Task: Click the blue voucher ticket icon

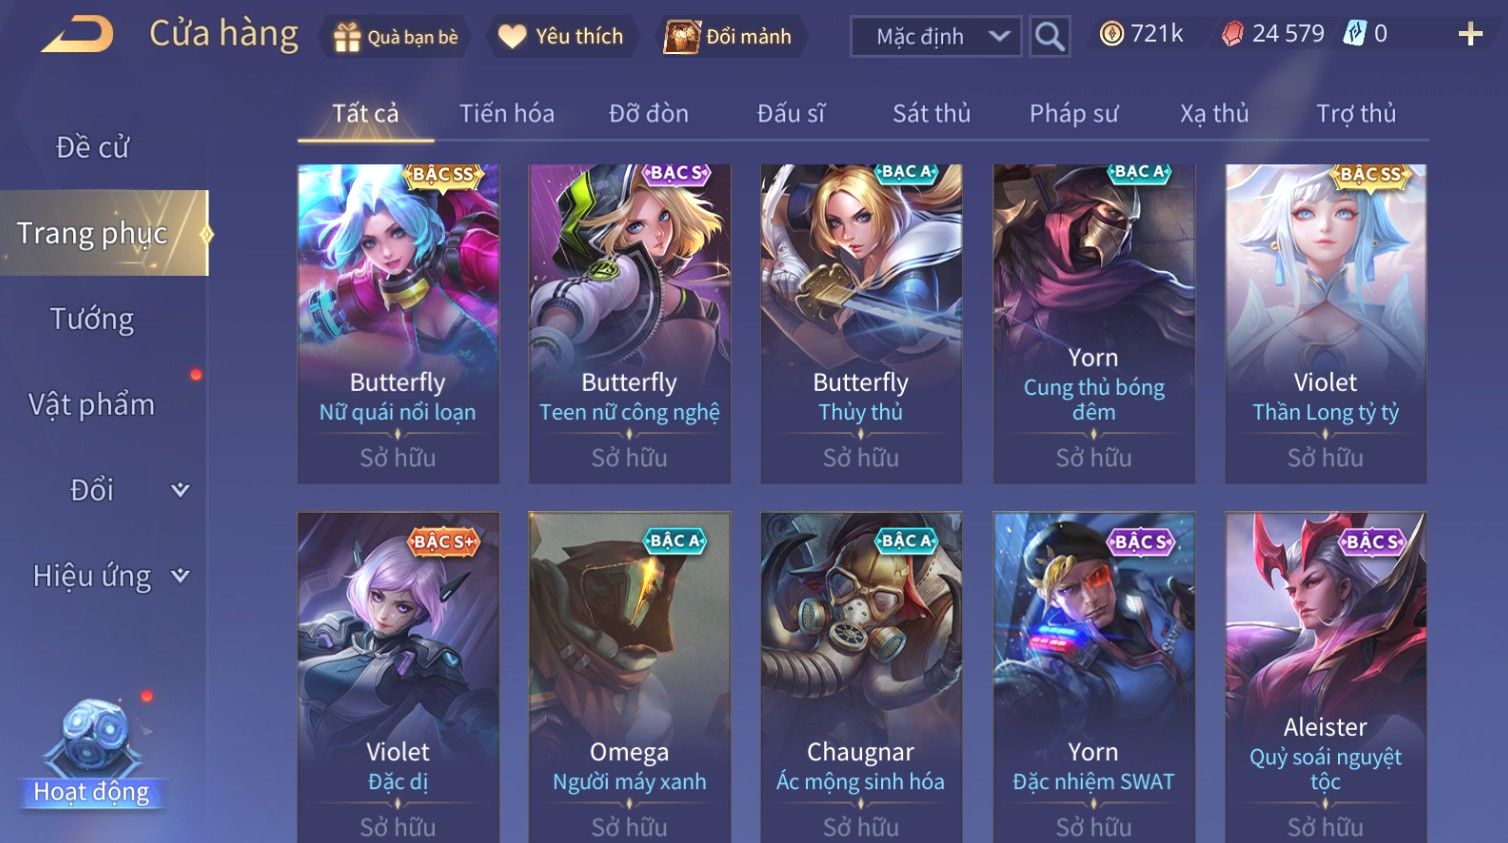Action: (x=1354, y=34)
